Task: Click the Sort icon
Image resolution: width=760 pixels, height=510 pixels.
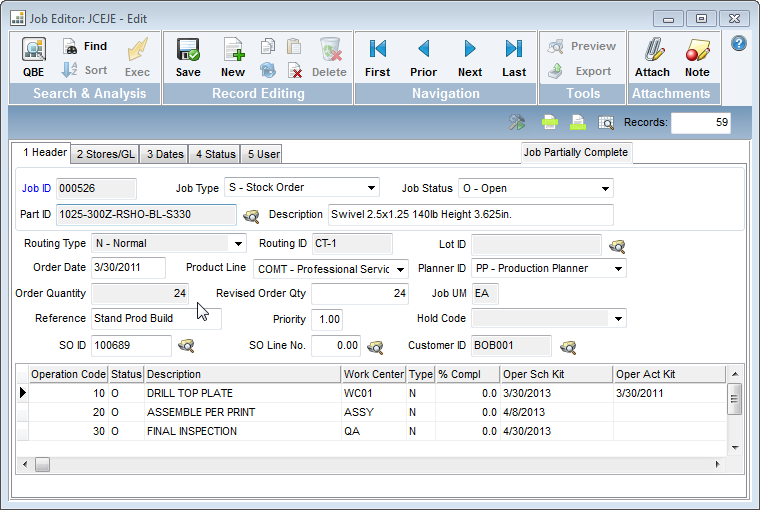Action: pos(69,70)
